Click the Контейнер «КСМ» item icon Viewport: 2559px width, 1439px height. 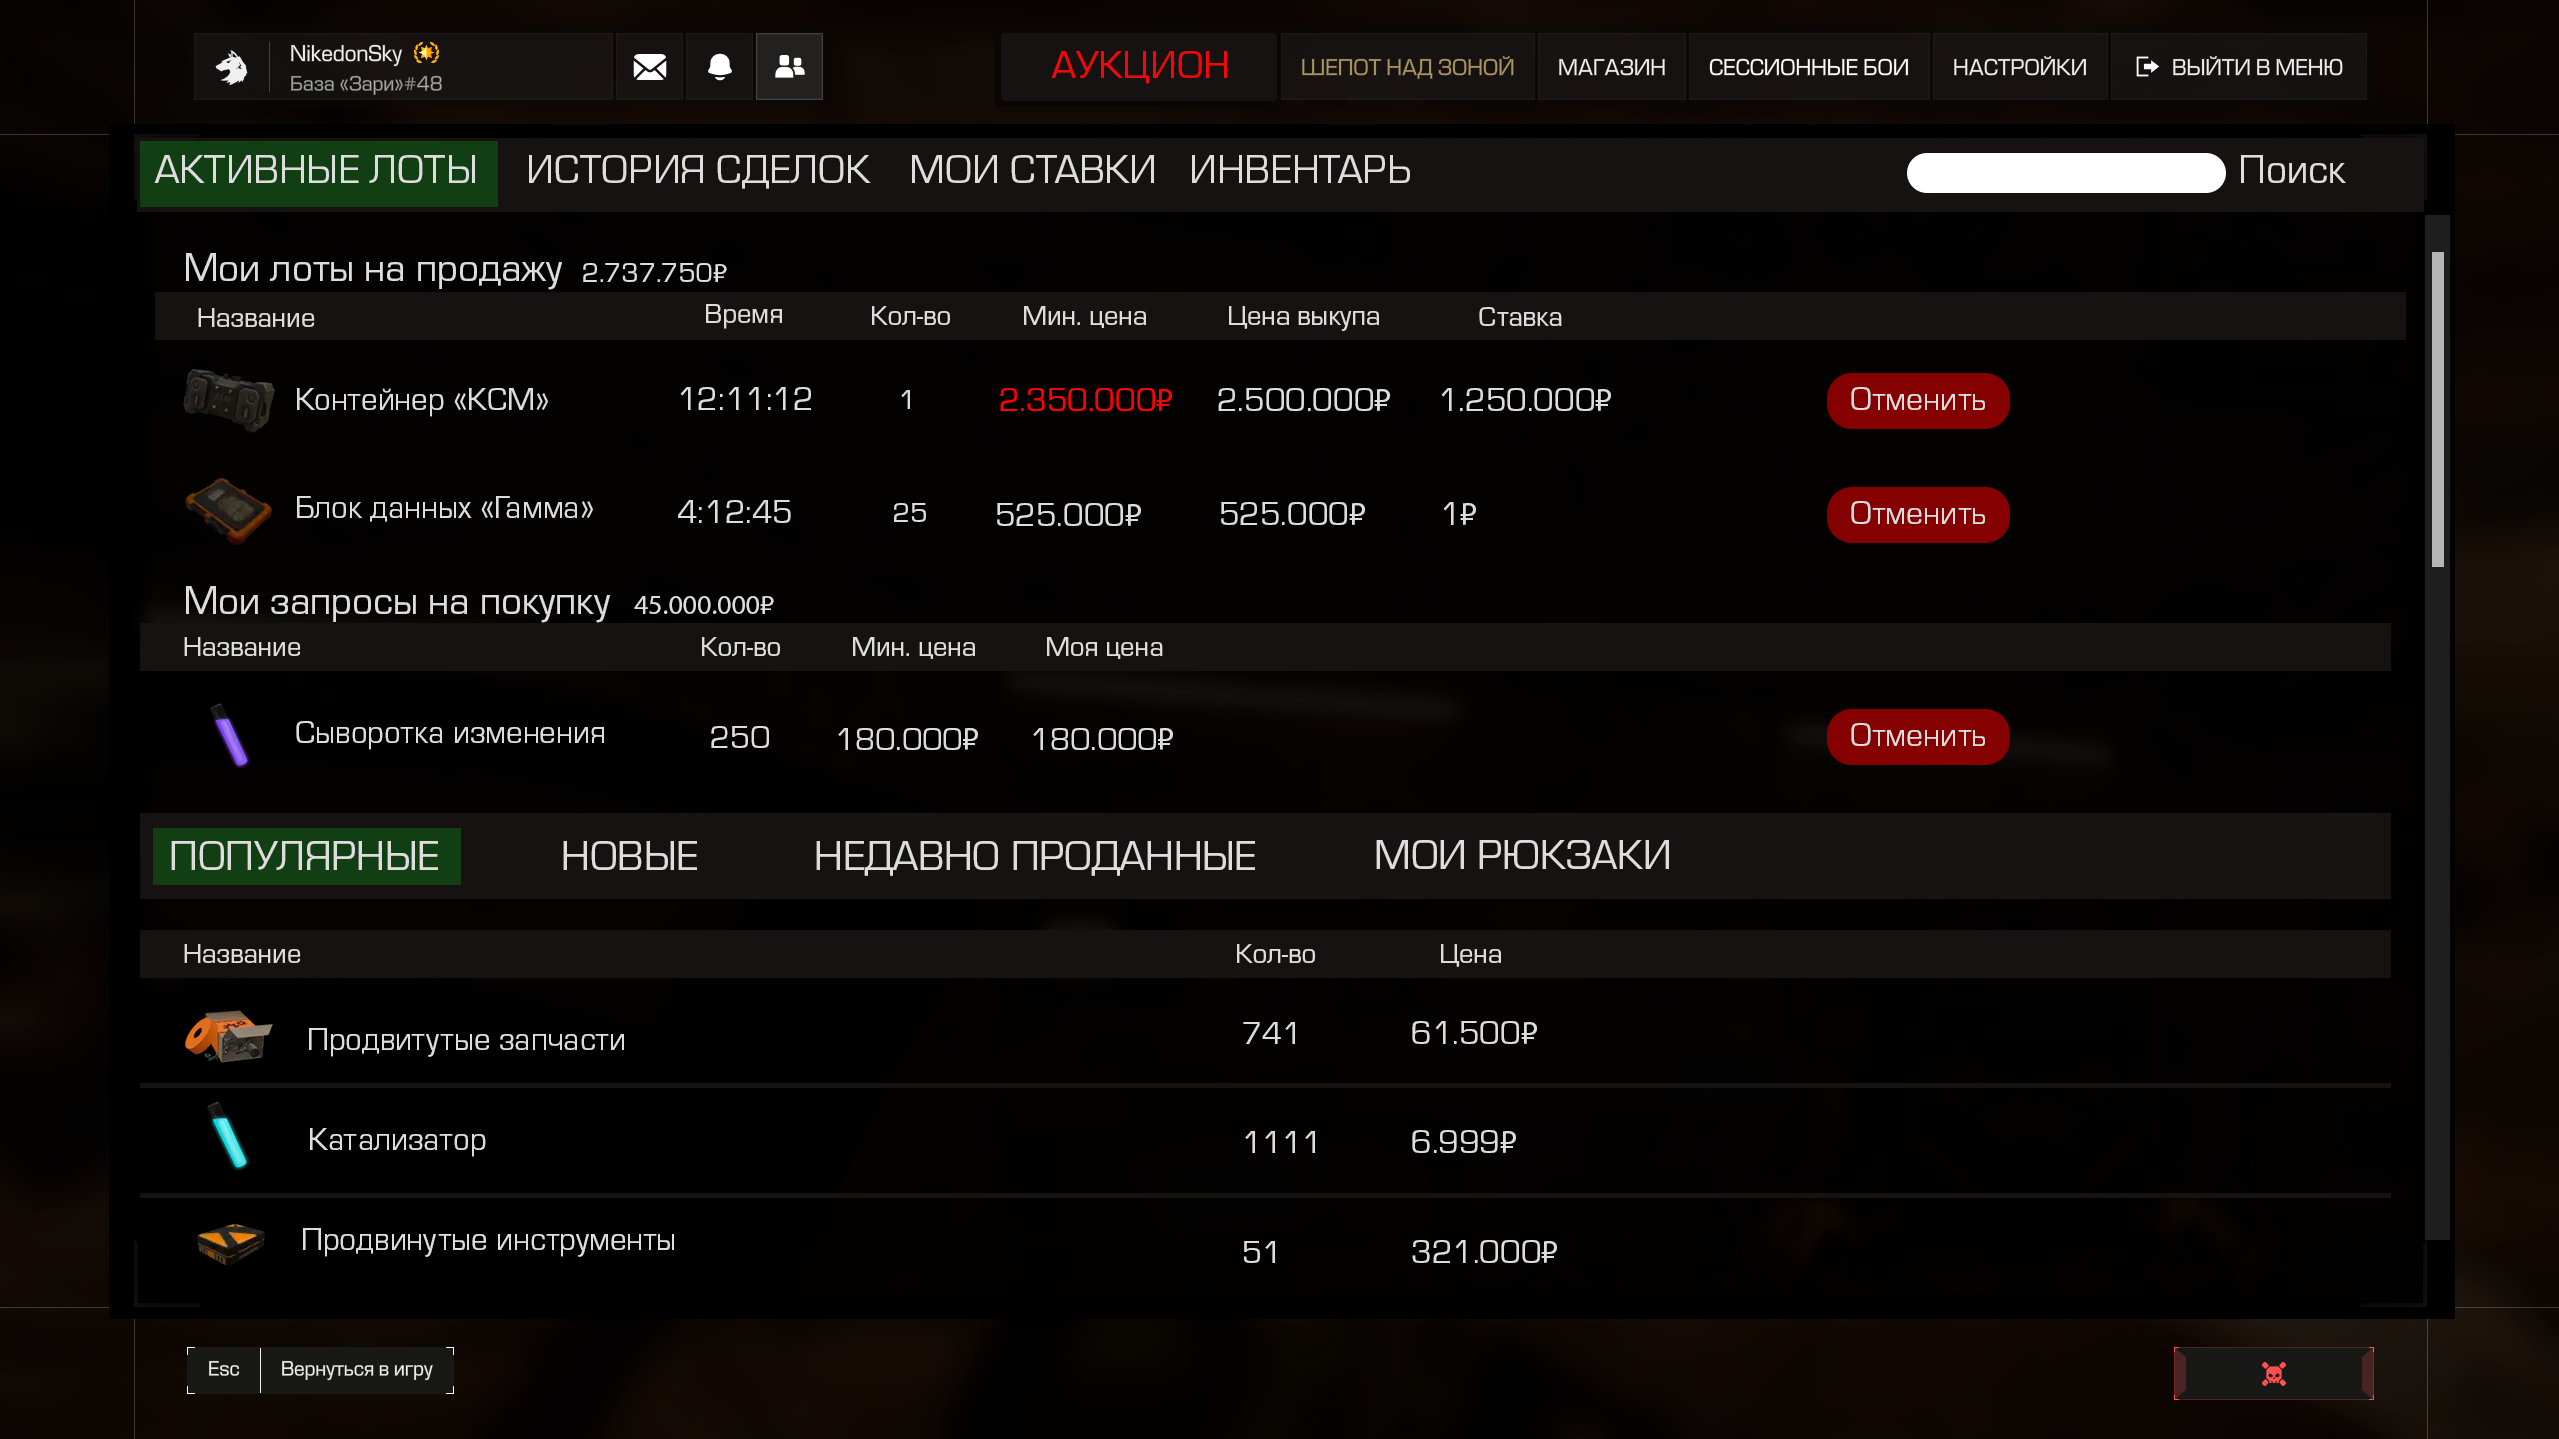[x=228, y=400]
